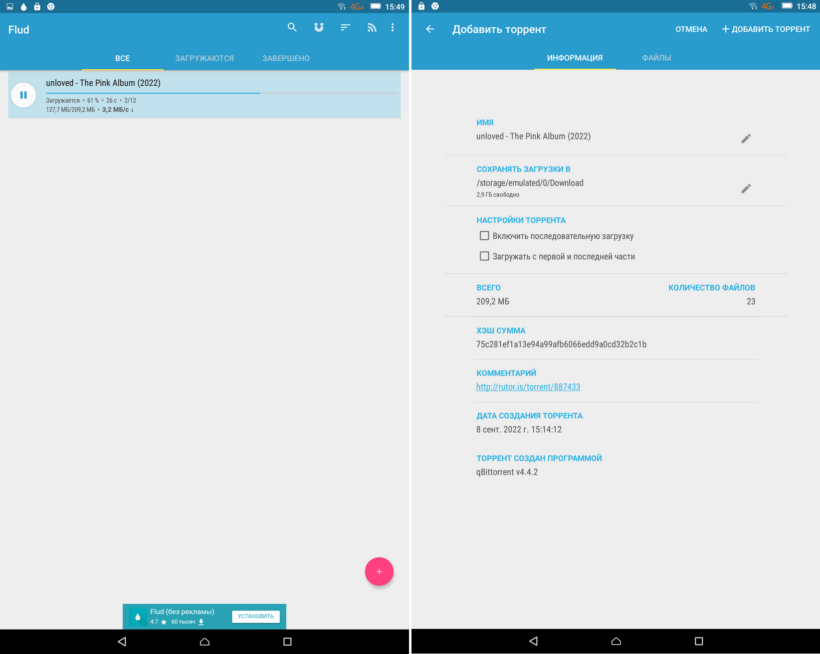820x654 pixels.
Task: Open the rutor.is torrent comment link
Action: 528,387
